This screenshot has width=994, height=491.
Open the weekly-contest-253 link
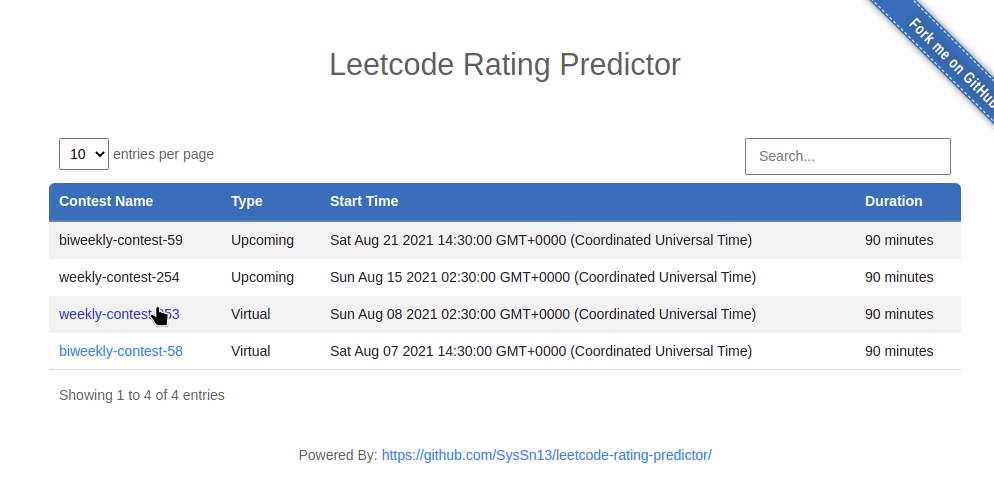(119, 314)
